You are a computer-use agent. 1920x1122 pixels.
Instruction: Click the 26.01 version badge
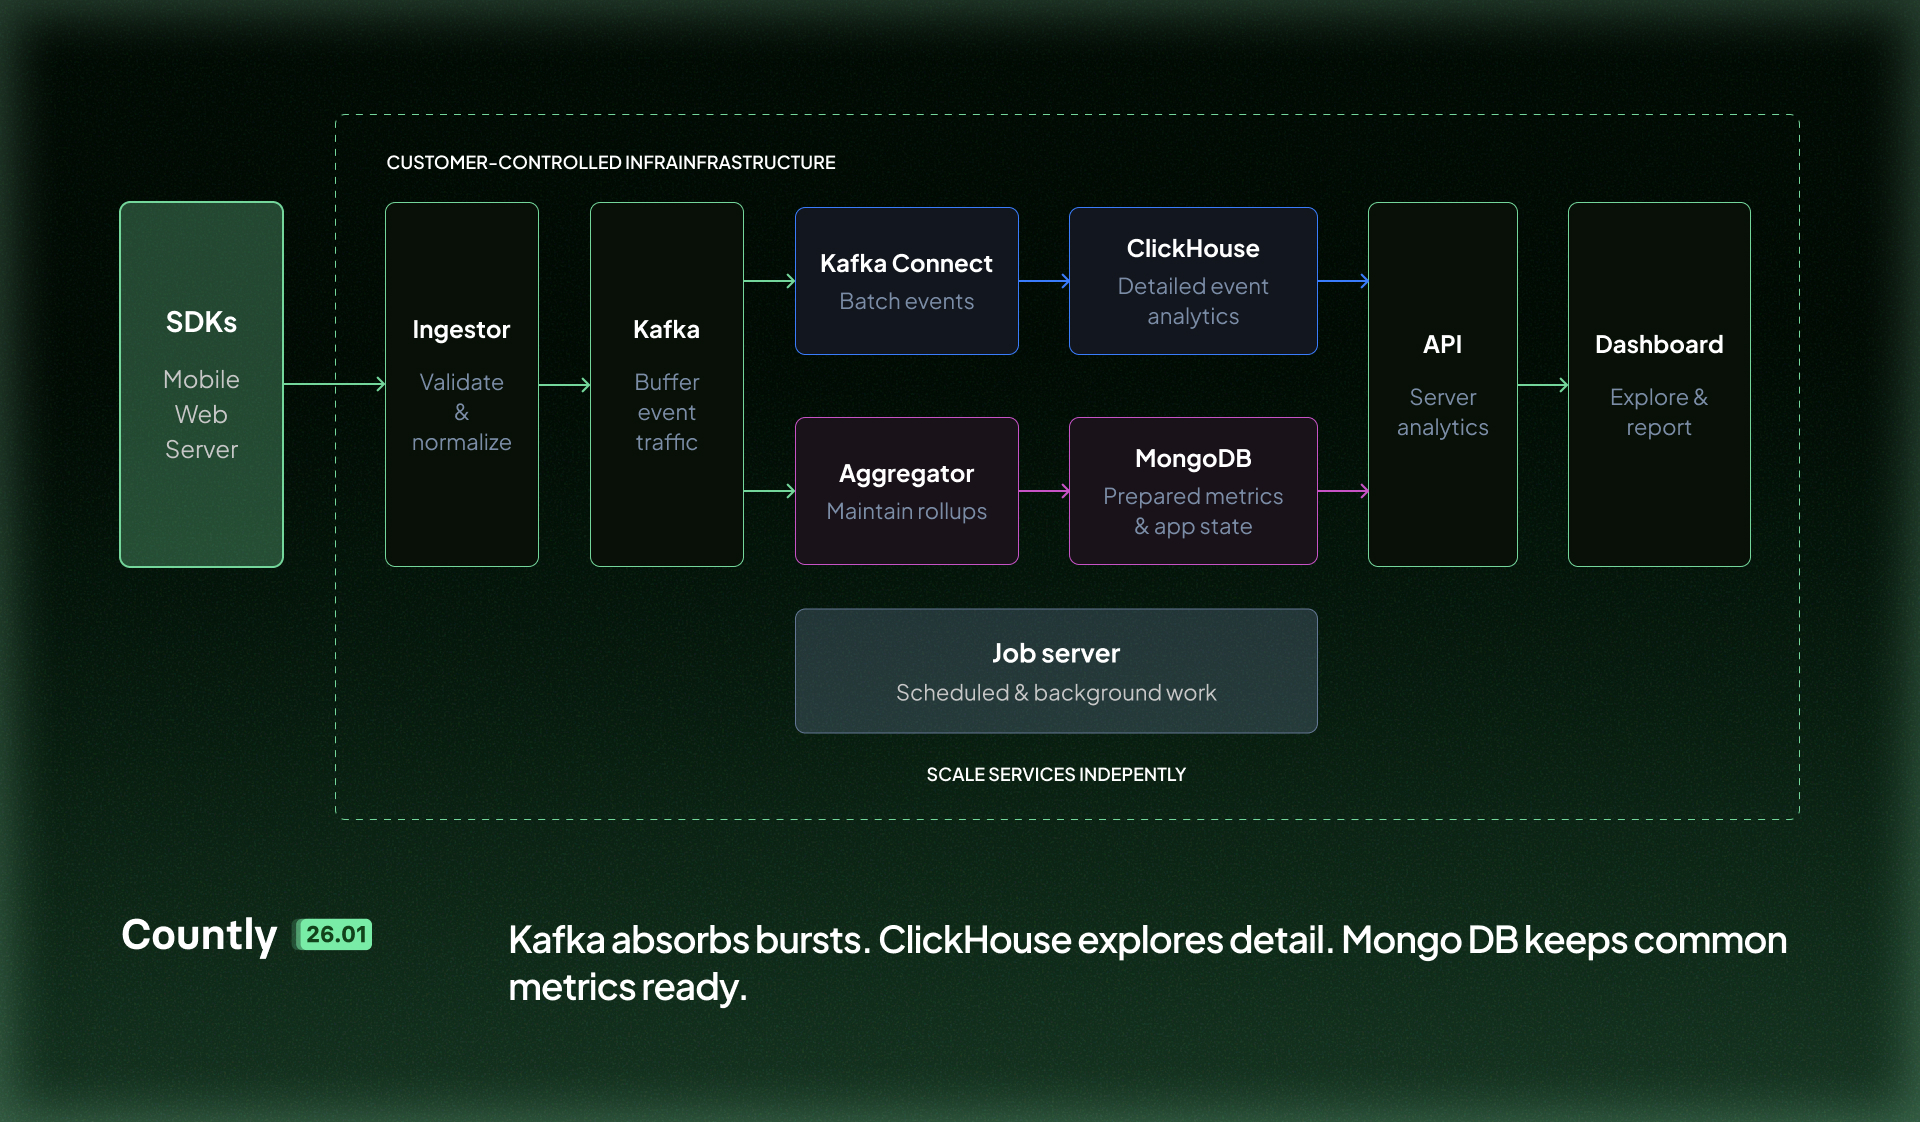[x=335, y=934]
